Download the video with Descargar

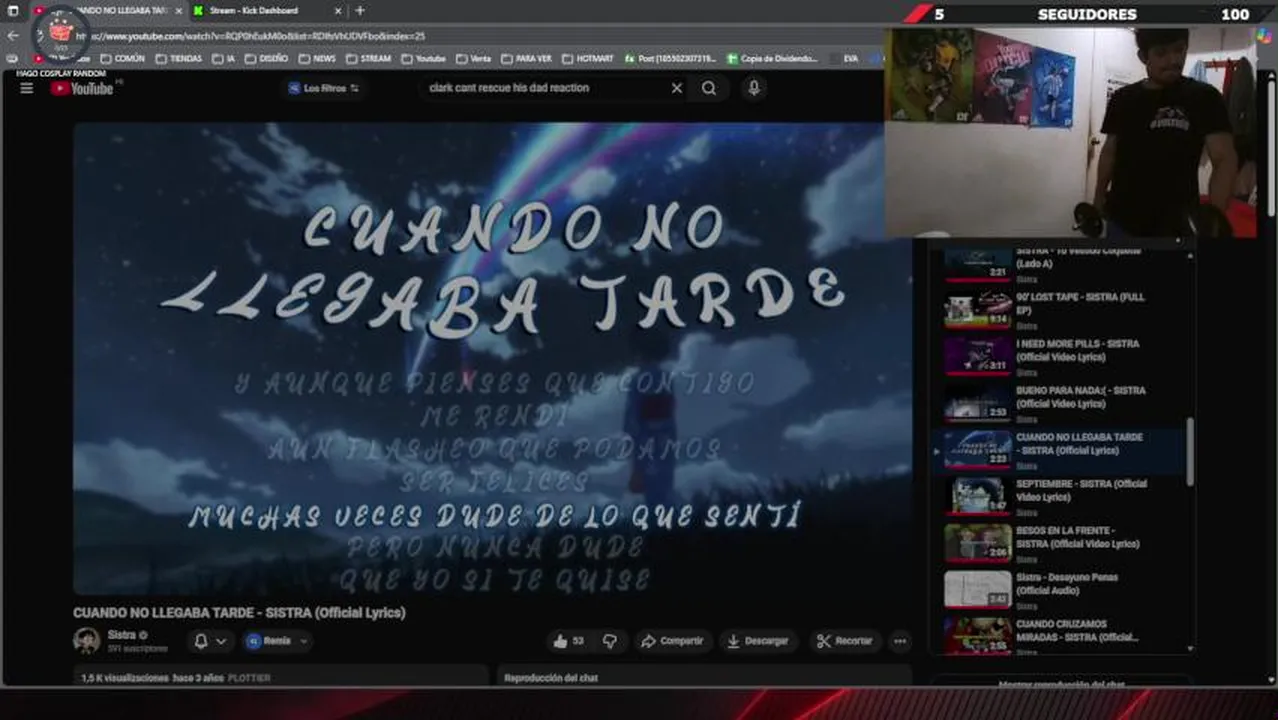click(x=758, y=641)
